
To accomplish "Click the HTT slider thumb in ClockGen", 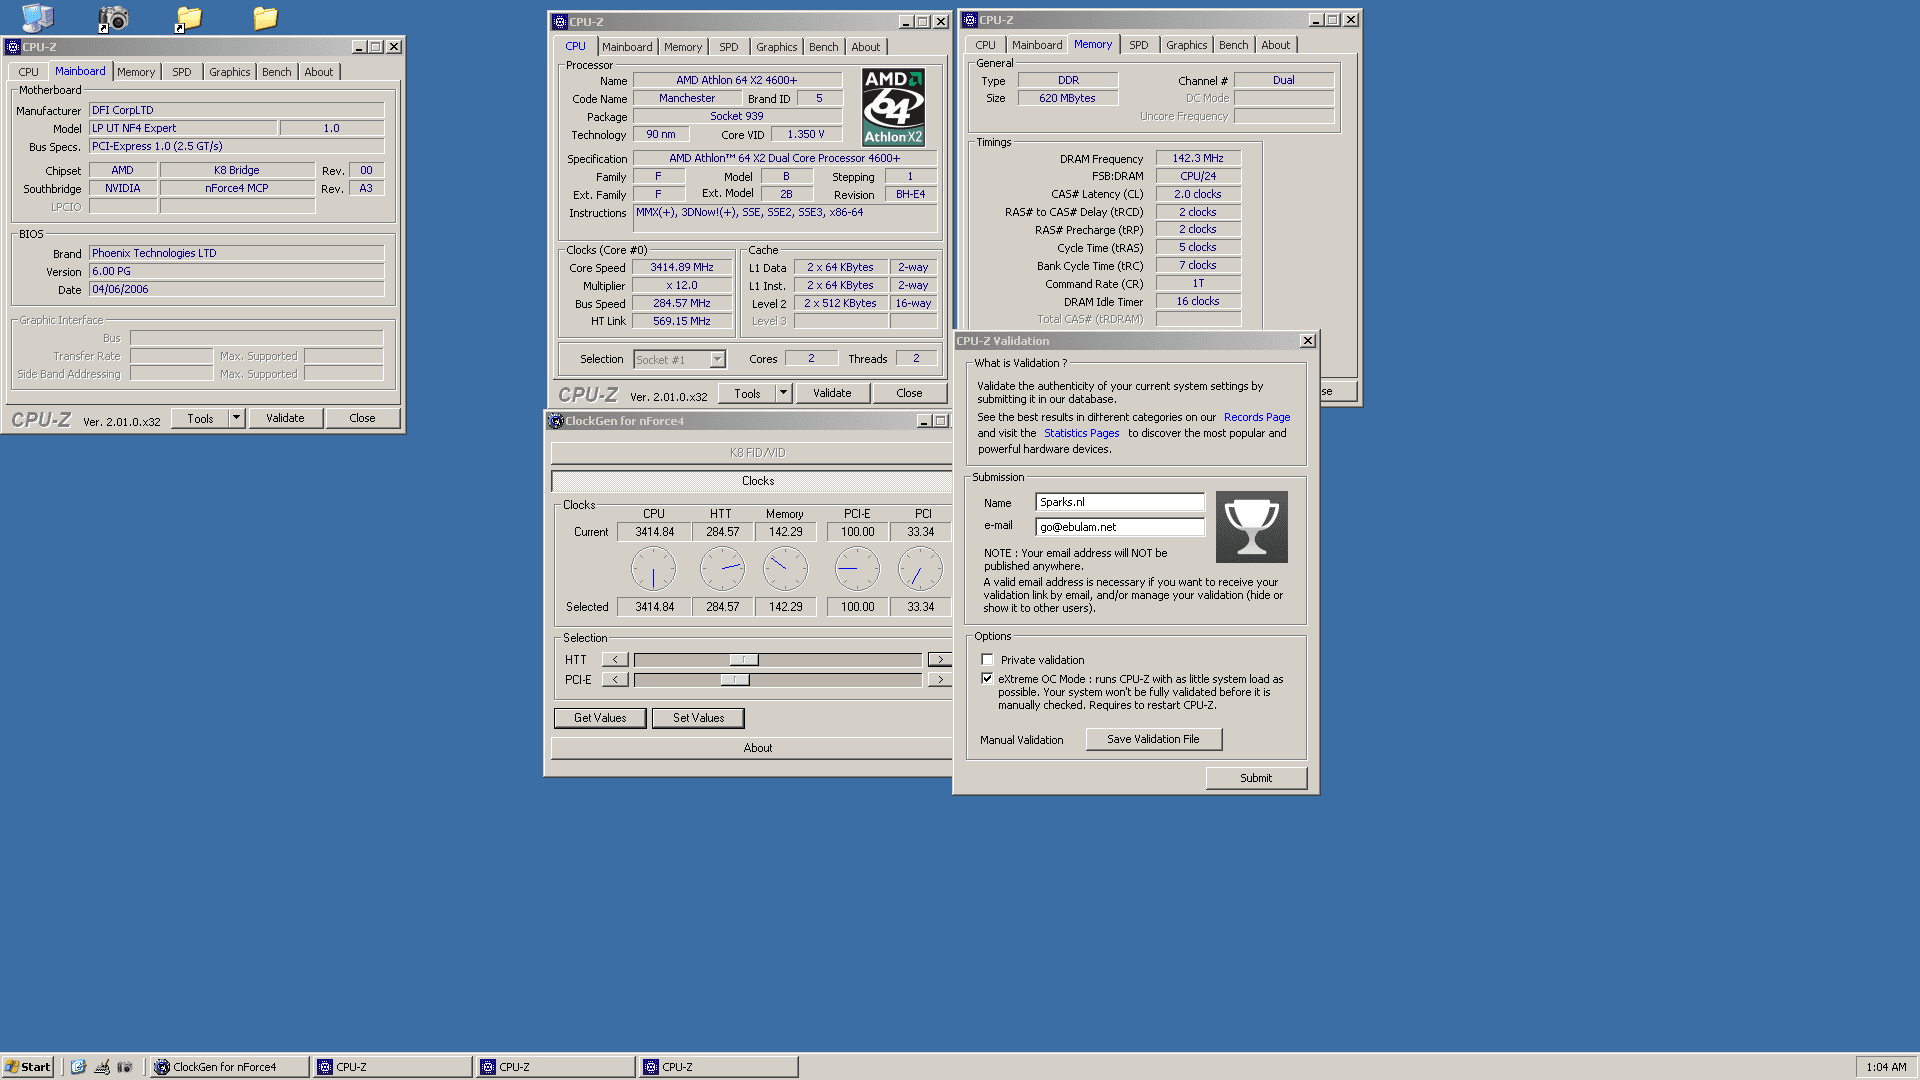I will pos(744,660).
